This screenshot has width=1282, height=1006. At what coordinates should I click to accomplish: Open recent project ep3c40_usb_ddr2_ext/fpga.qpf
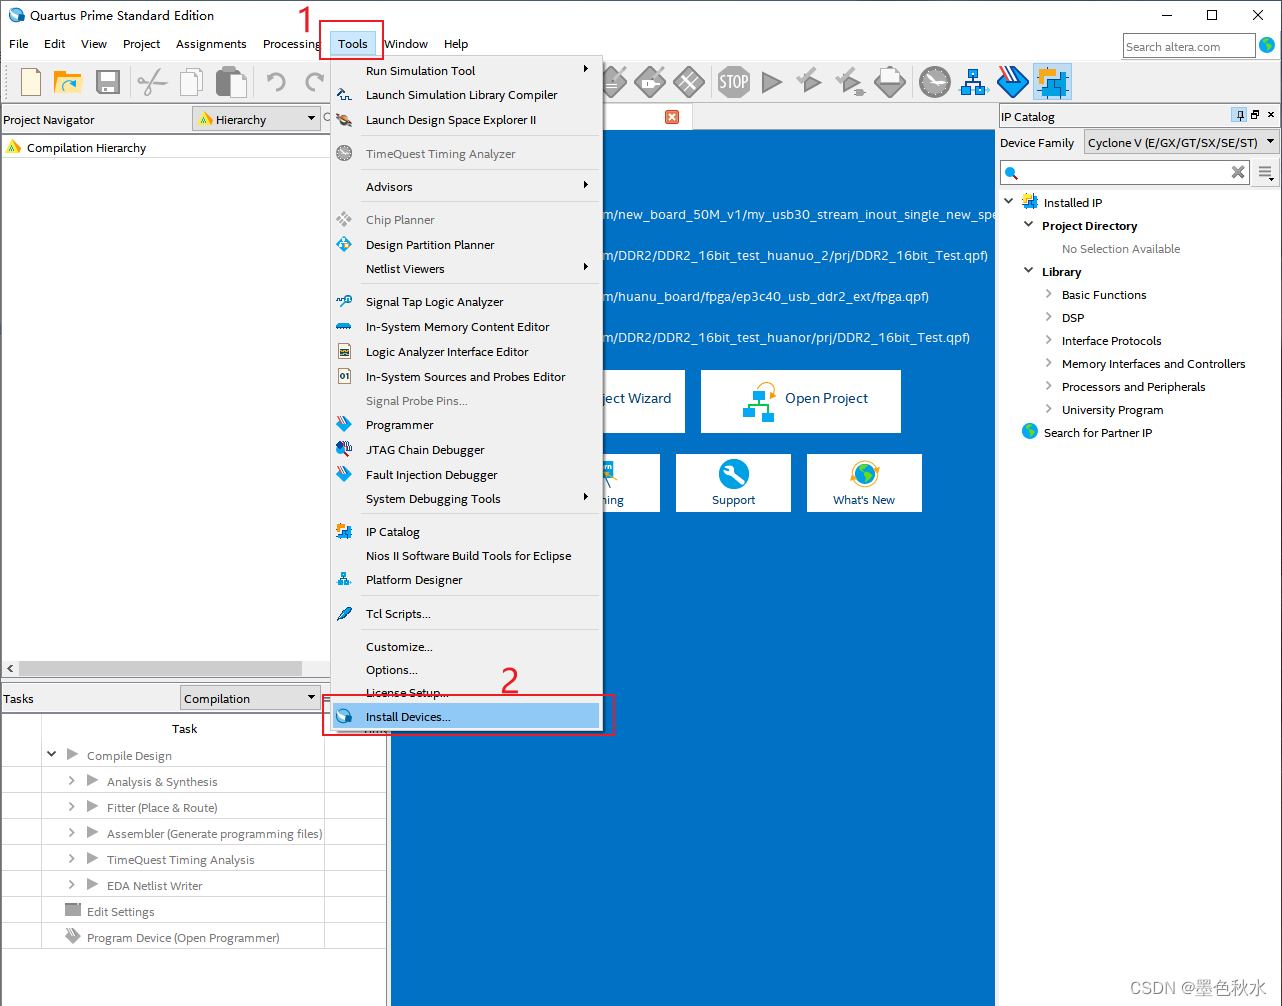765,297
